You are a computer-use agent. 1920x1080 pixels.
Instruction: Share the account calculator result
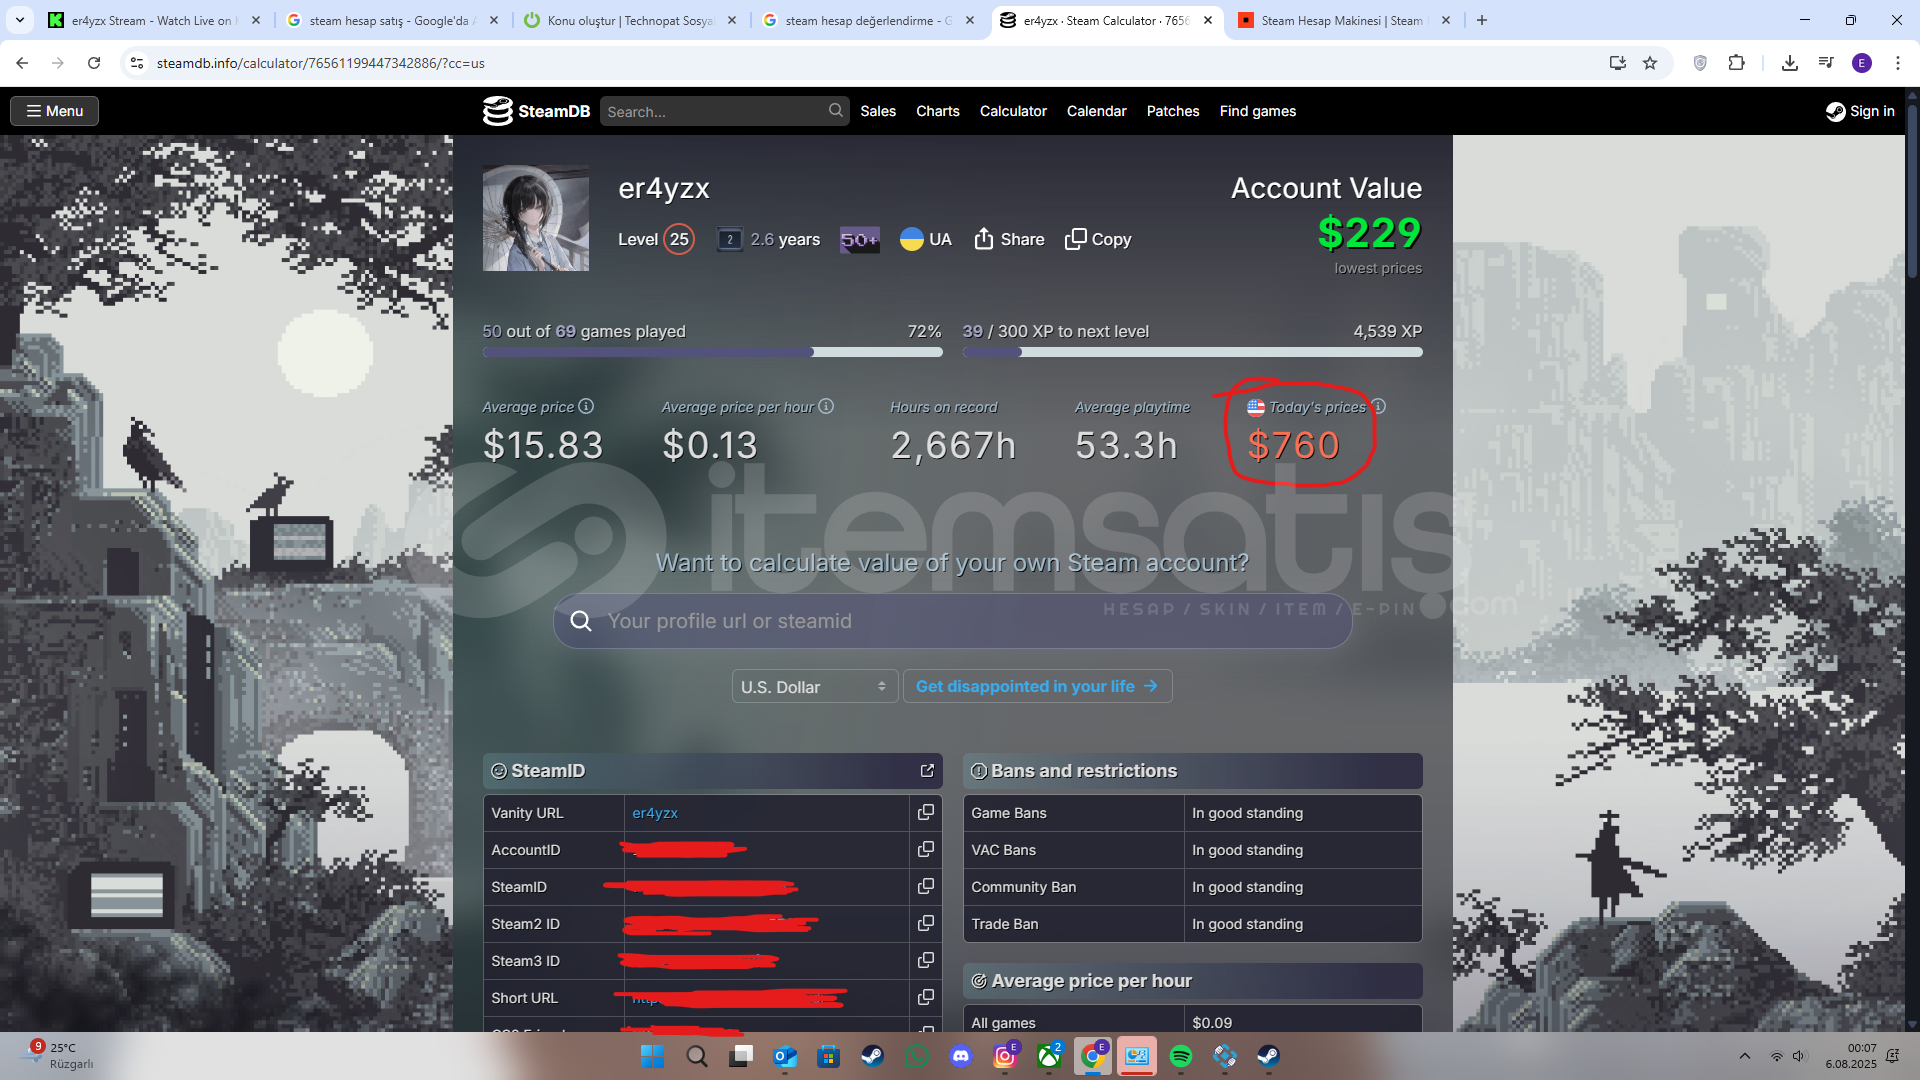1009,239
